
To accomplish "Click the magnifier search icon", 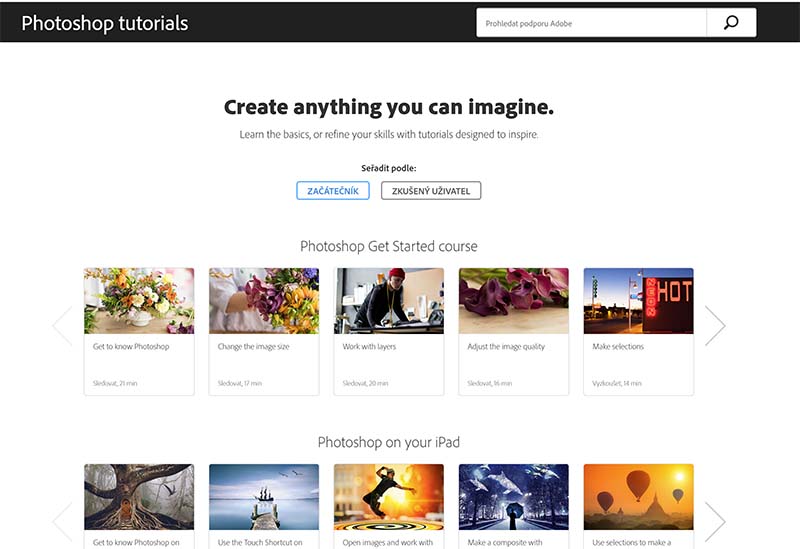I will pyautogui.click(x=731, y=22).
